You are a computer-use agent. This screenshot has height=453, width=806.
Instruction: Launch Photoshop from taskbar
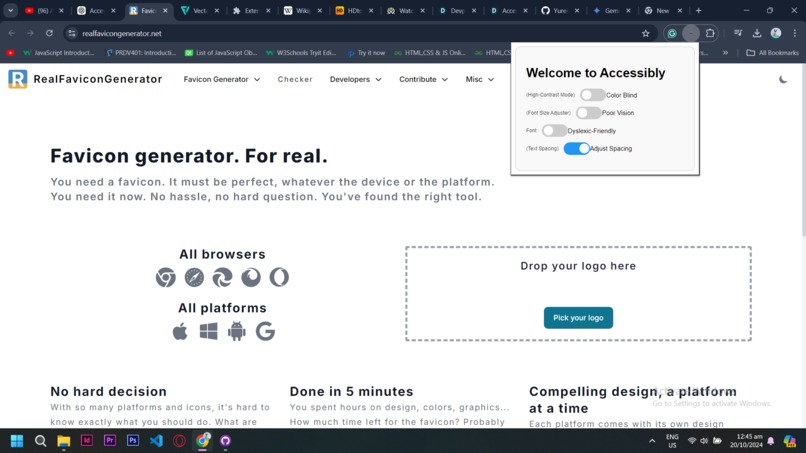click(133, 441)
